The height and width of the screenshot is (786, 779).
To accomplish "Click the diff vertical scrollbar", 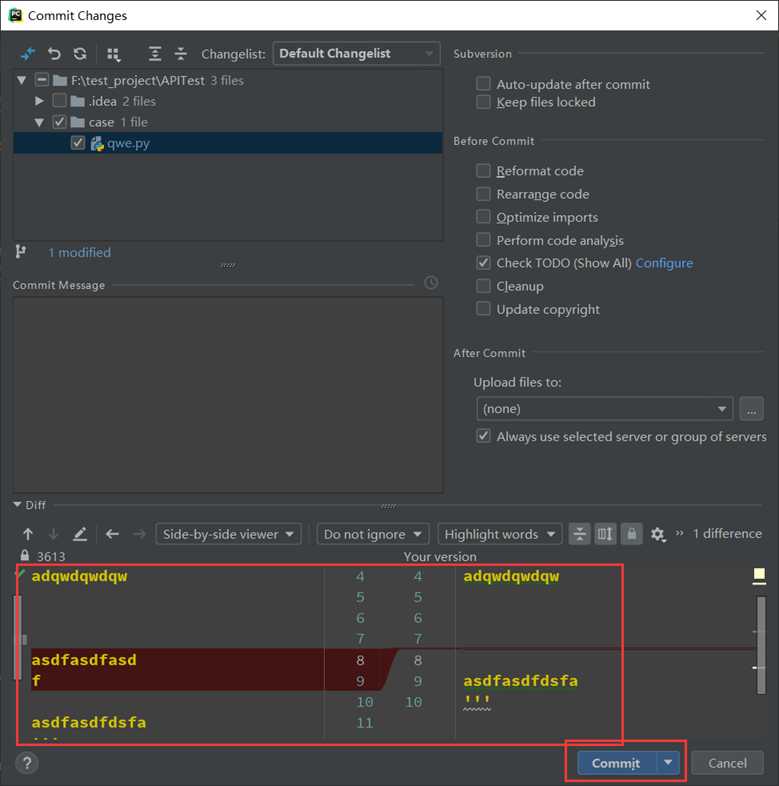I will [761, 645].
